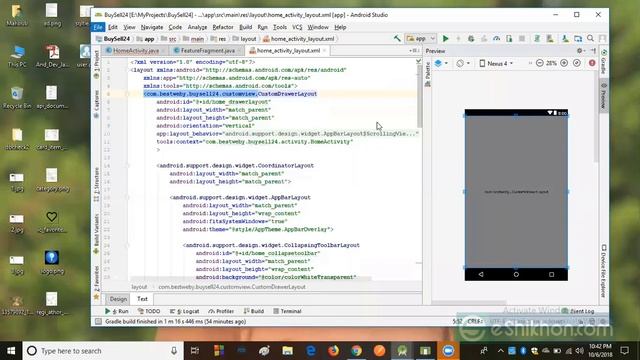Click the layout breadcrumb folder
The width and height of the screenshot is (640, 360).
click(x=244, y=39)
